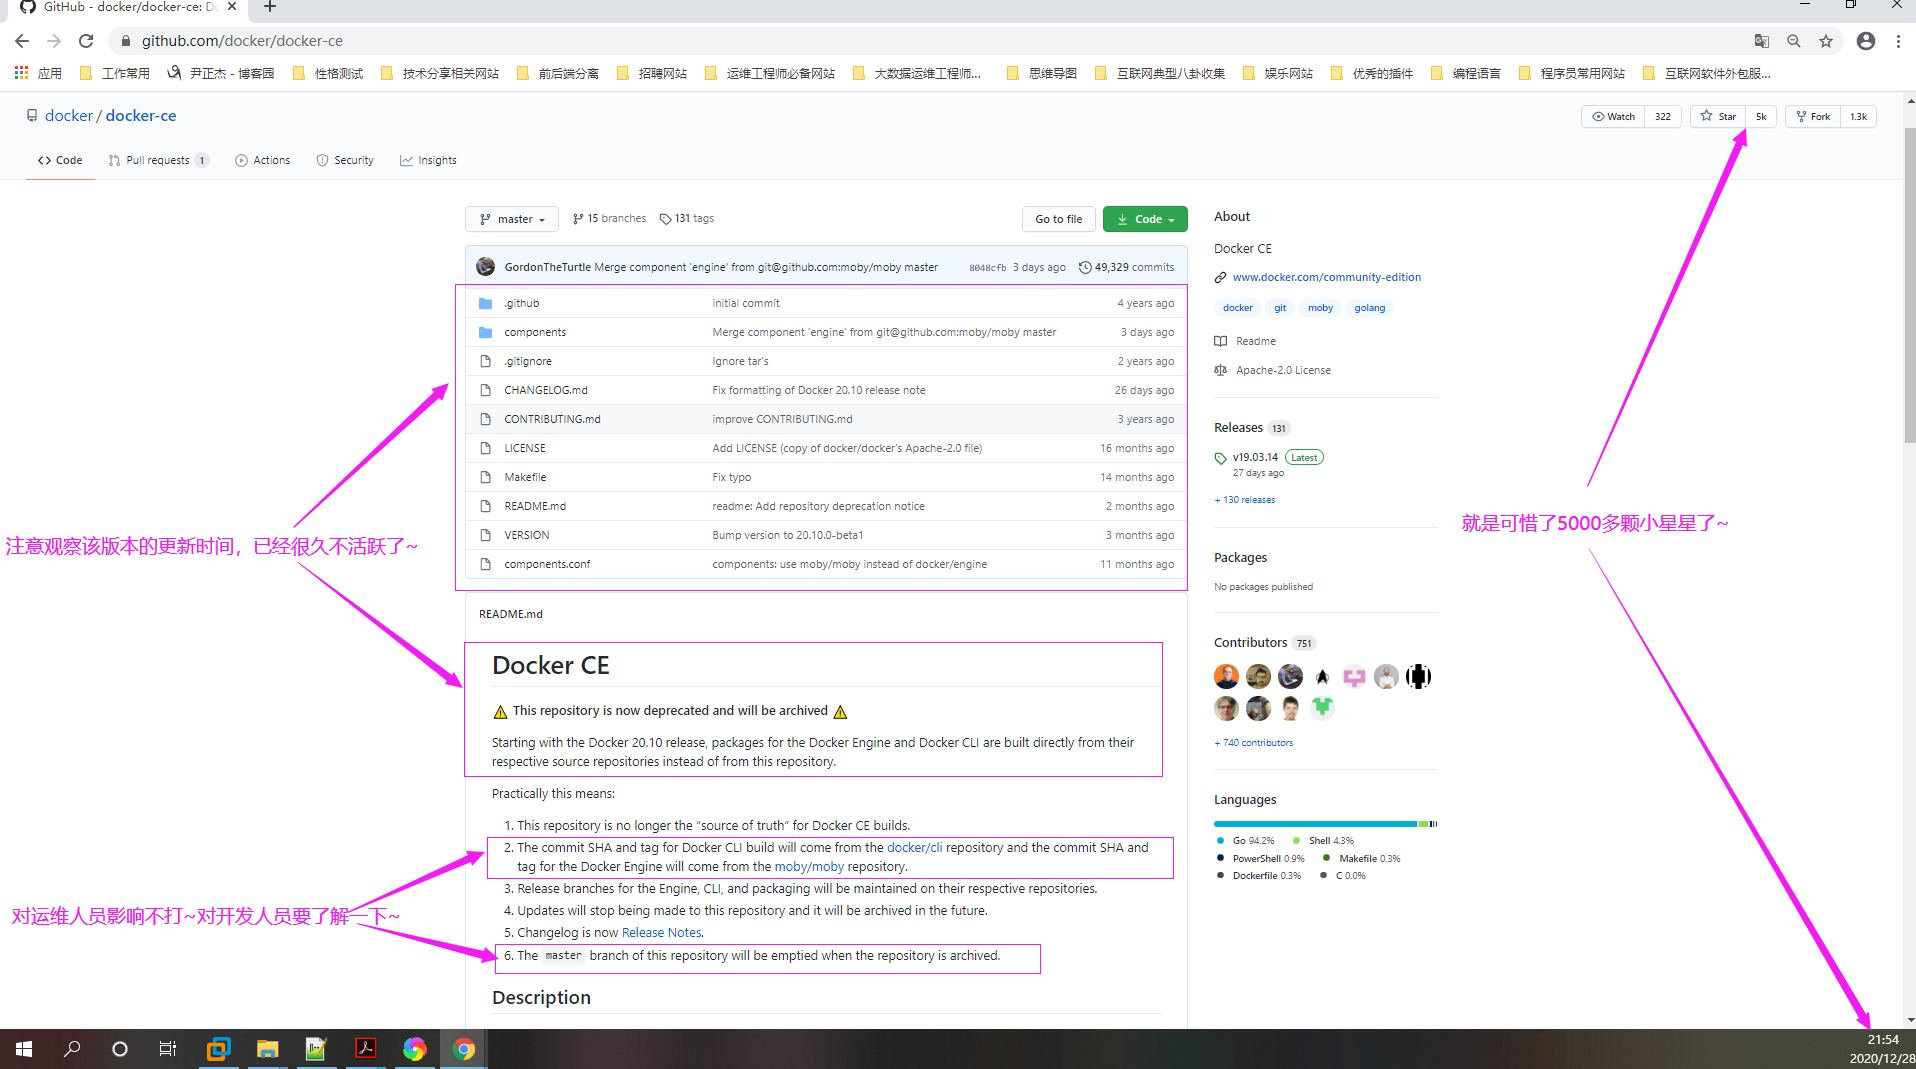1916x1069 pixels.
Task: Toggle Watch for the docker-ce repository
Action: tap(1613, 117)
